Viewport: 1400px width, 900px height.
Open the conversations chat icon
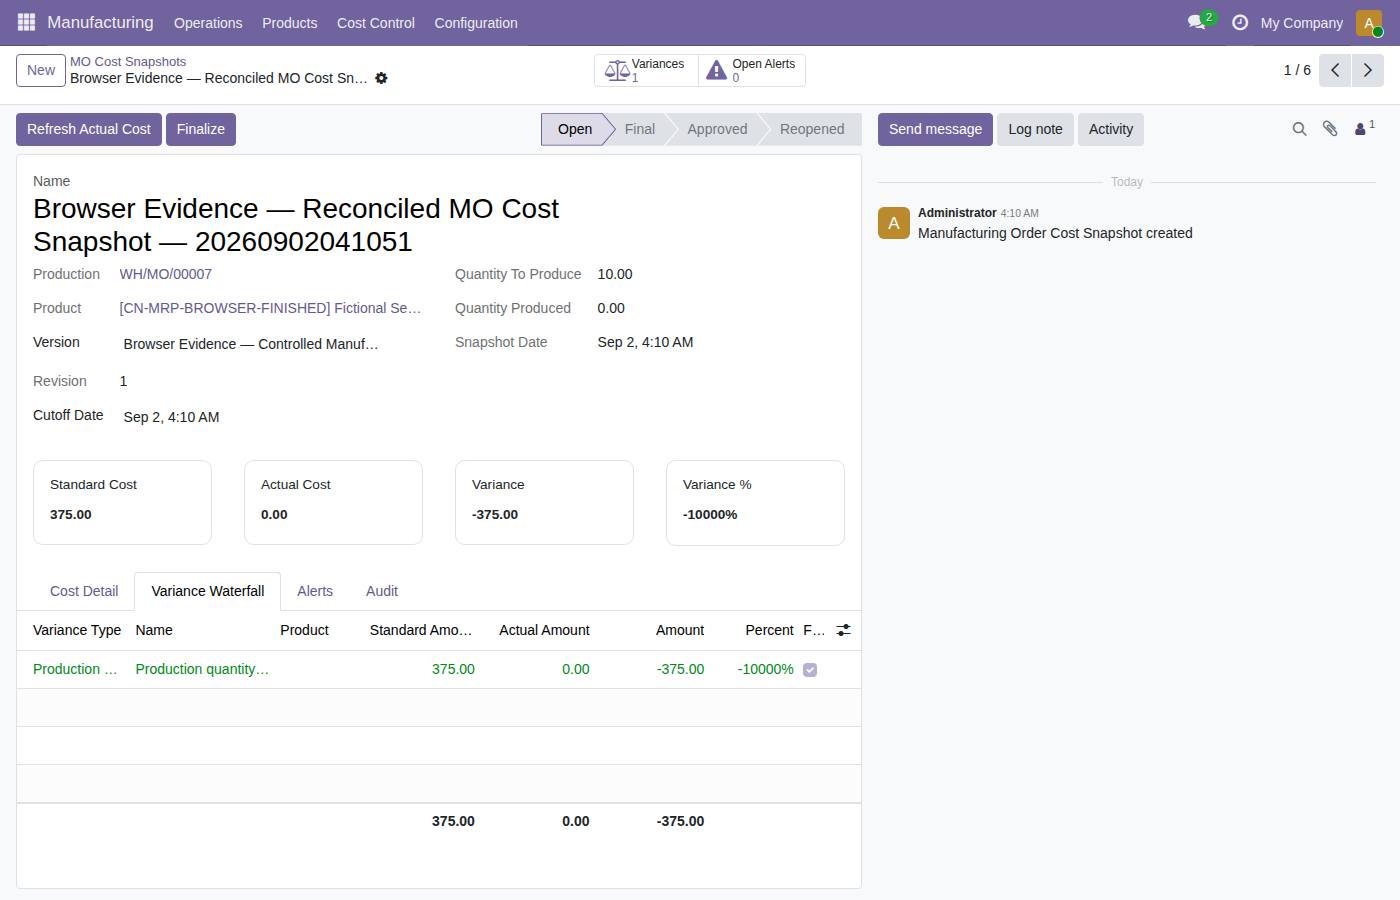[x=1197, y=22]
